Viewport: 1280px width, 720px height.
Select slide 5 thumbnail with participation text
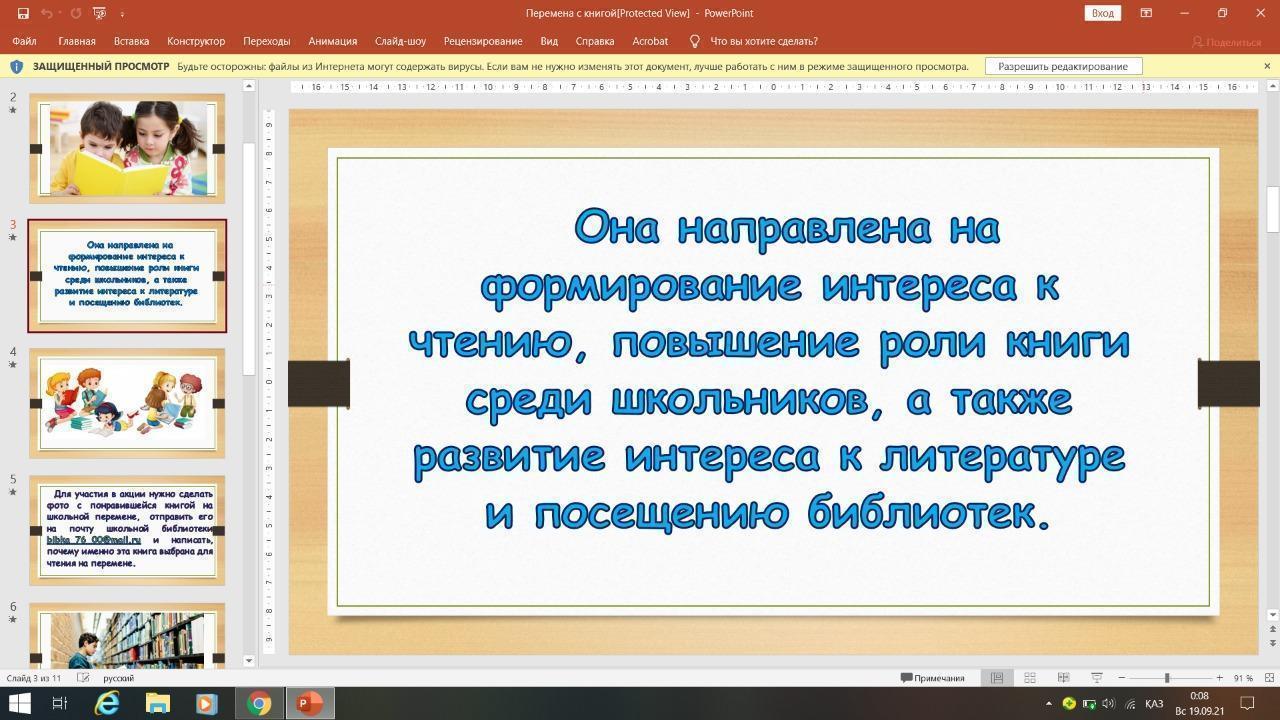pyautogui.click(x=127, y=530)
